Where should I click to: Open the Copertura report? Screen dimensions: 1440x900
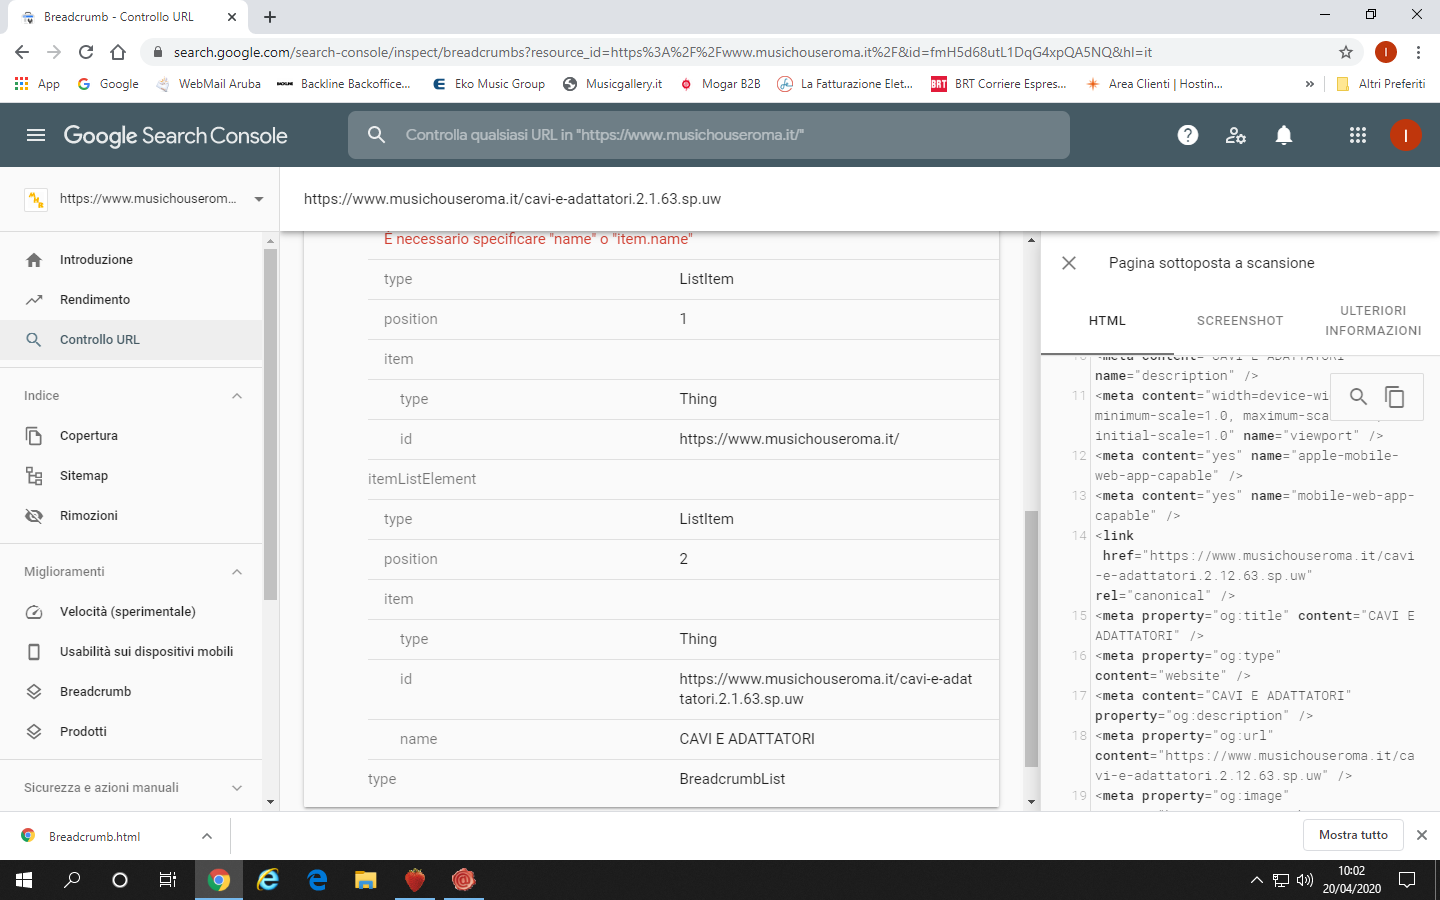pos(131,436)
